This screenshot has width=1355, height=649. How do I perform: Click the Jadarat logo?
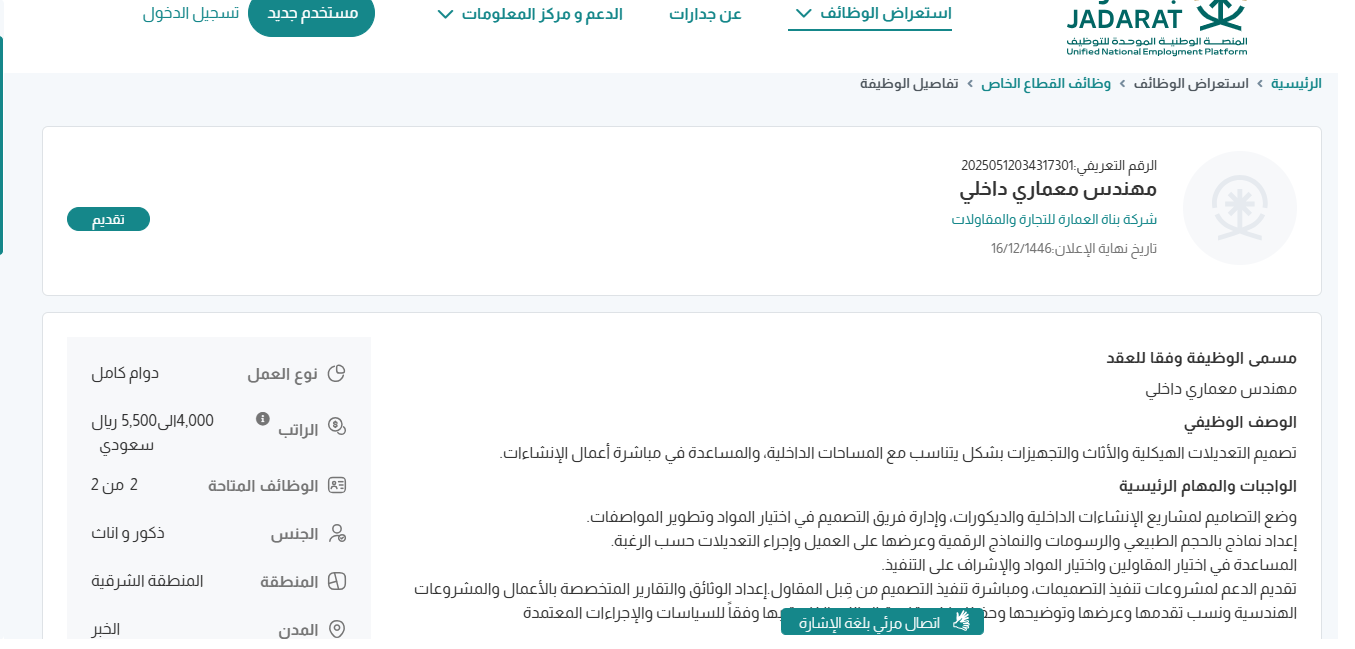pyautogui.click(x=1156, y=28)
